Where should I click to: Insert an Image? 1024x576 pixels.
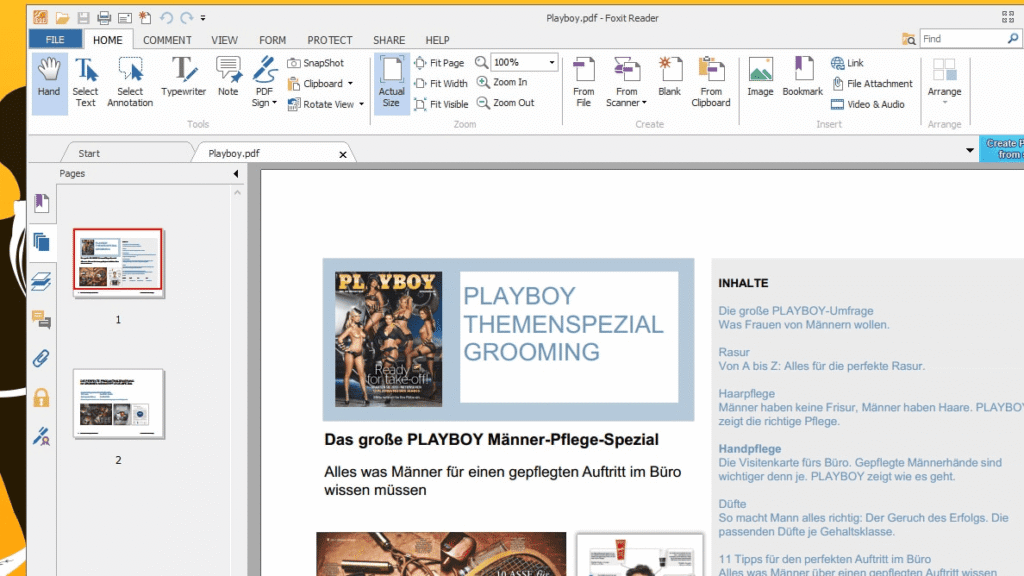(760, 77)
